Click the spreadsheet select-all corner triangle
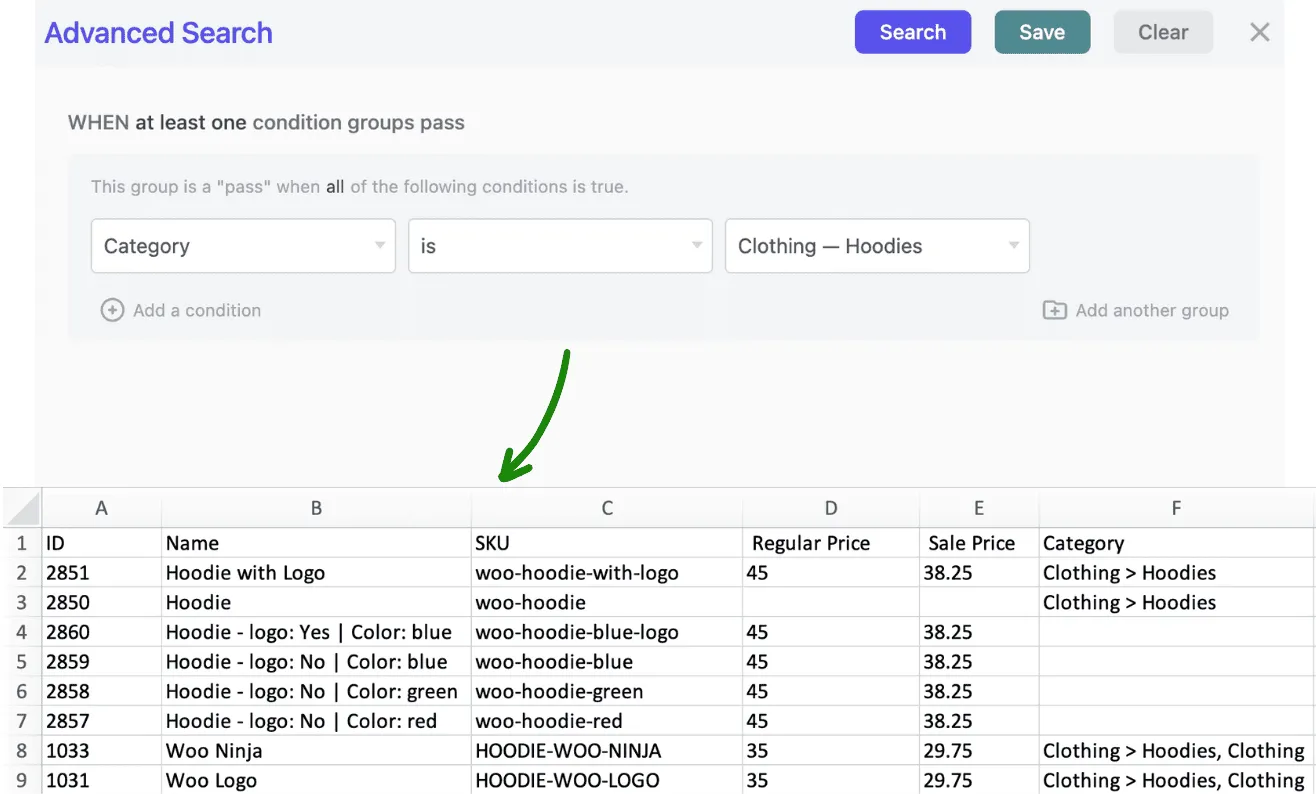 click(22, 508)
